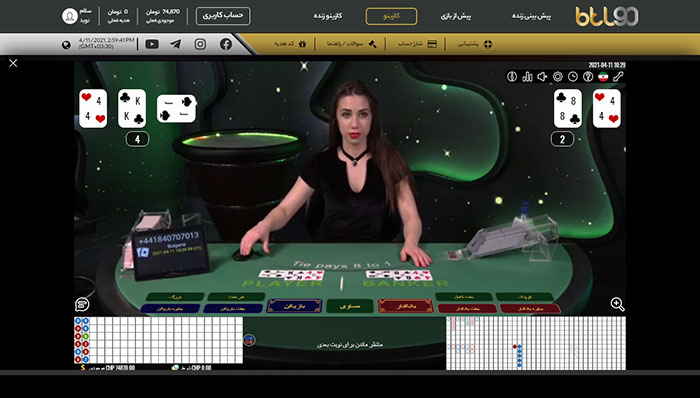Viewport: 700px width, 398px height.
Task: Open the کازینو زنده menu item
Action: [x=328, y=17]
